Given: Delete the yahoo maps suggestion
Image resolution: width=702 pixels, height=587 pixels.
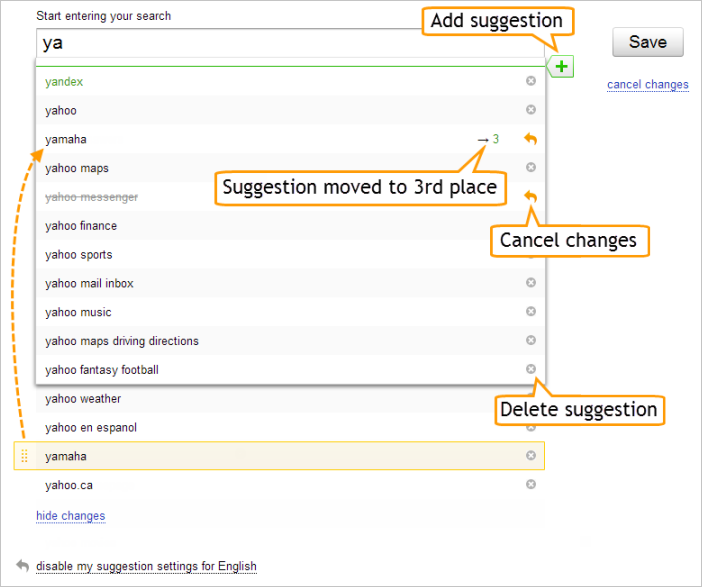Looking at the screenshot, I should tap(531, 167).
